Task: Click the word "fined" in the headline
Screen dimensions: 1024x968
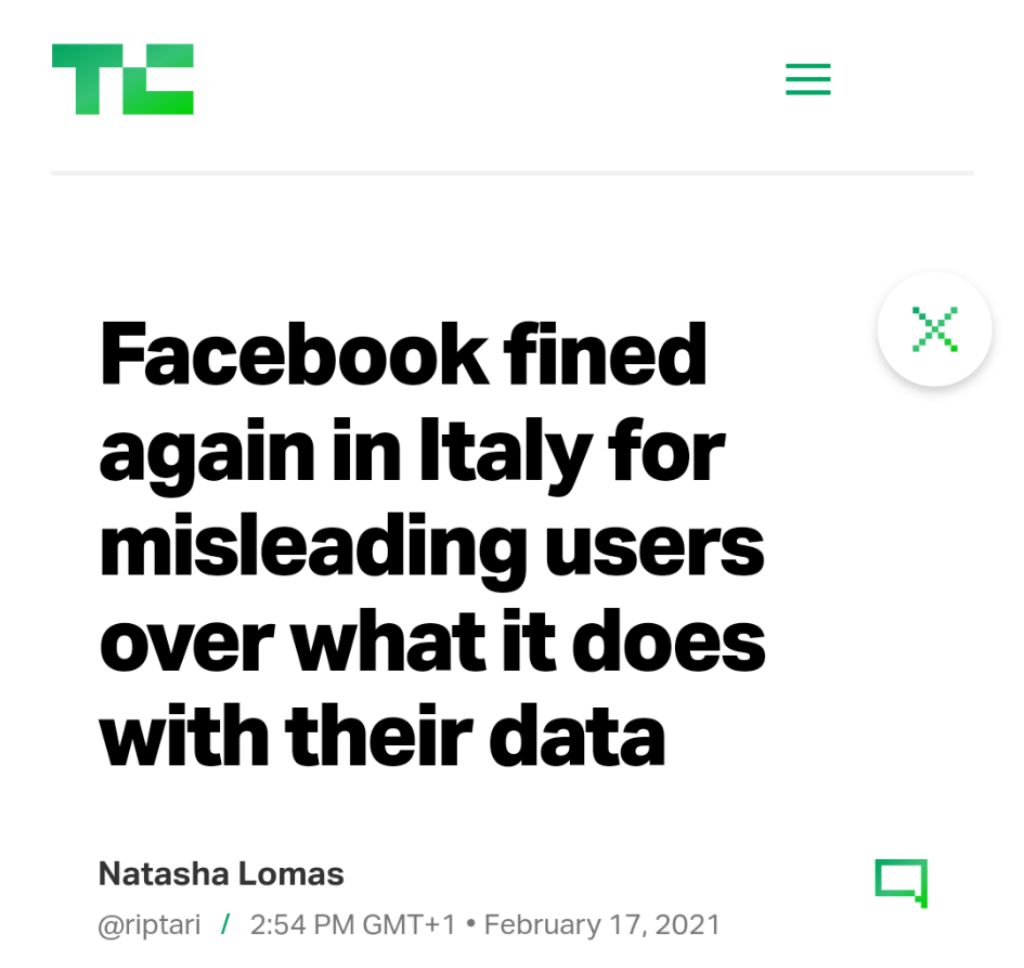Action: pos(606,356)
